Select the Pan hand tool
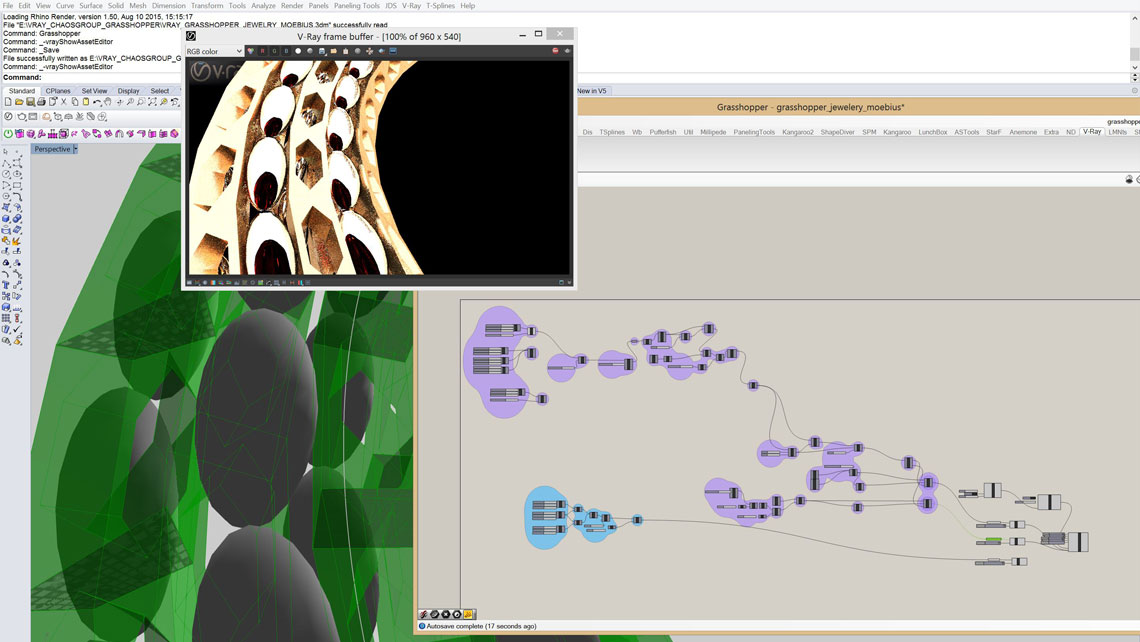The image size is (1140, 642). click(108, 103)
